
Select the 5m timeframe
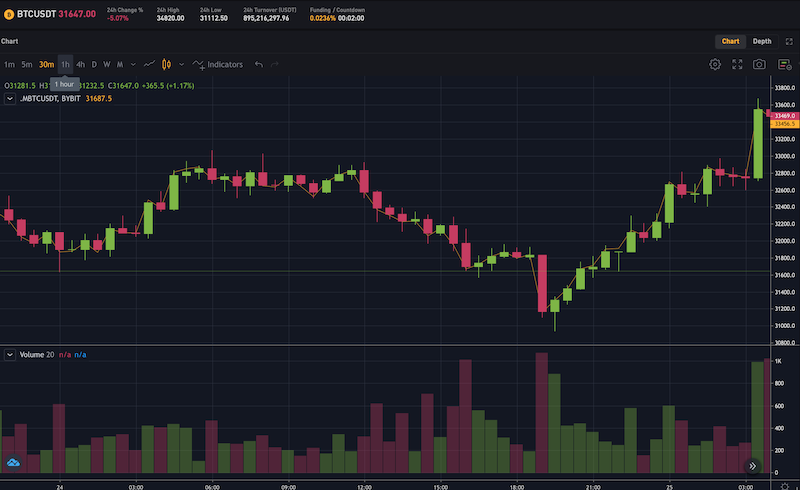(x=27, y=64)
